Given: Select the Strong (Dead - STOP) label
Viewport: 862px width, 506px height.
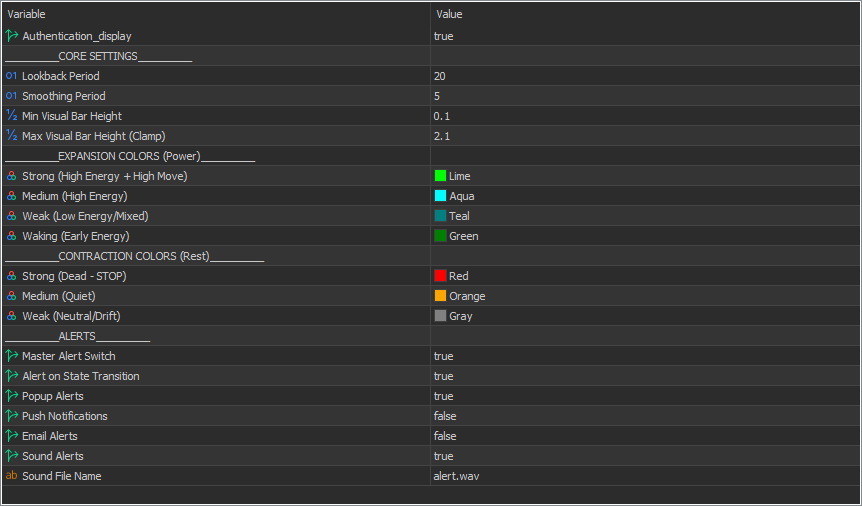Looking at the screenshot, I should click(x=74, y=276).
